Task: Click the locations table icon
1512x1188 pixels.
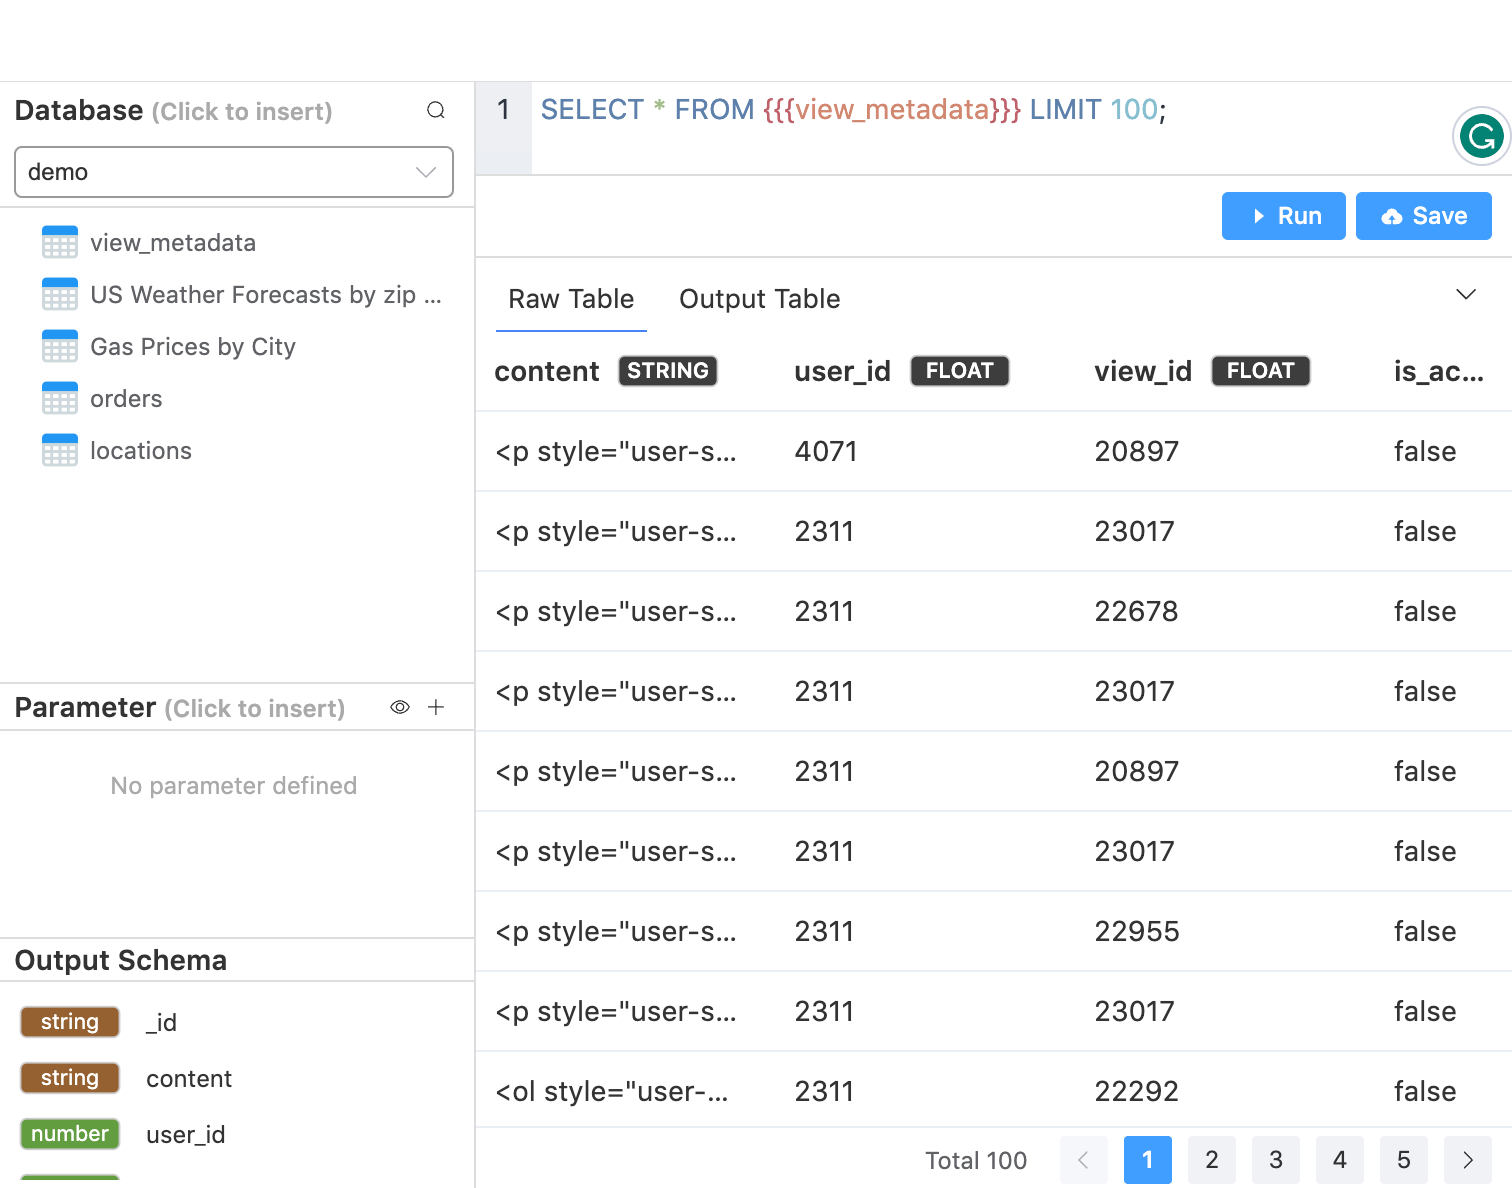Action: [60, 451]
